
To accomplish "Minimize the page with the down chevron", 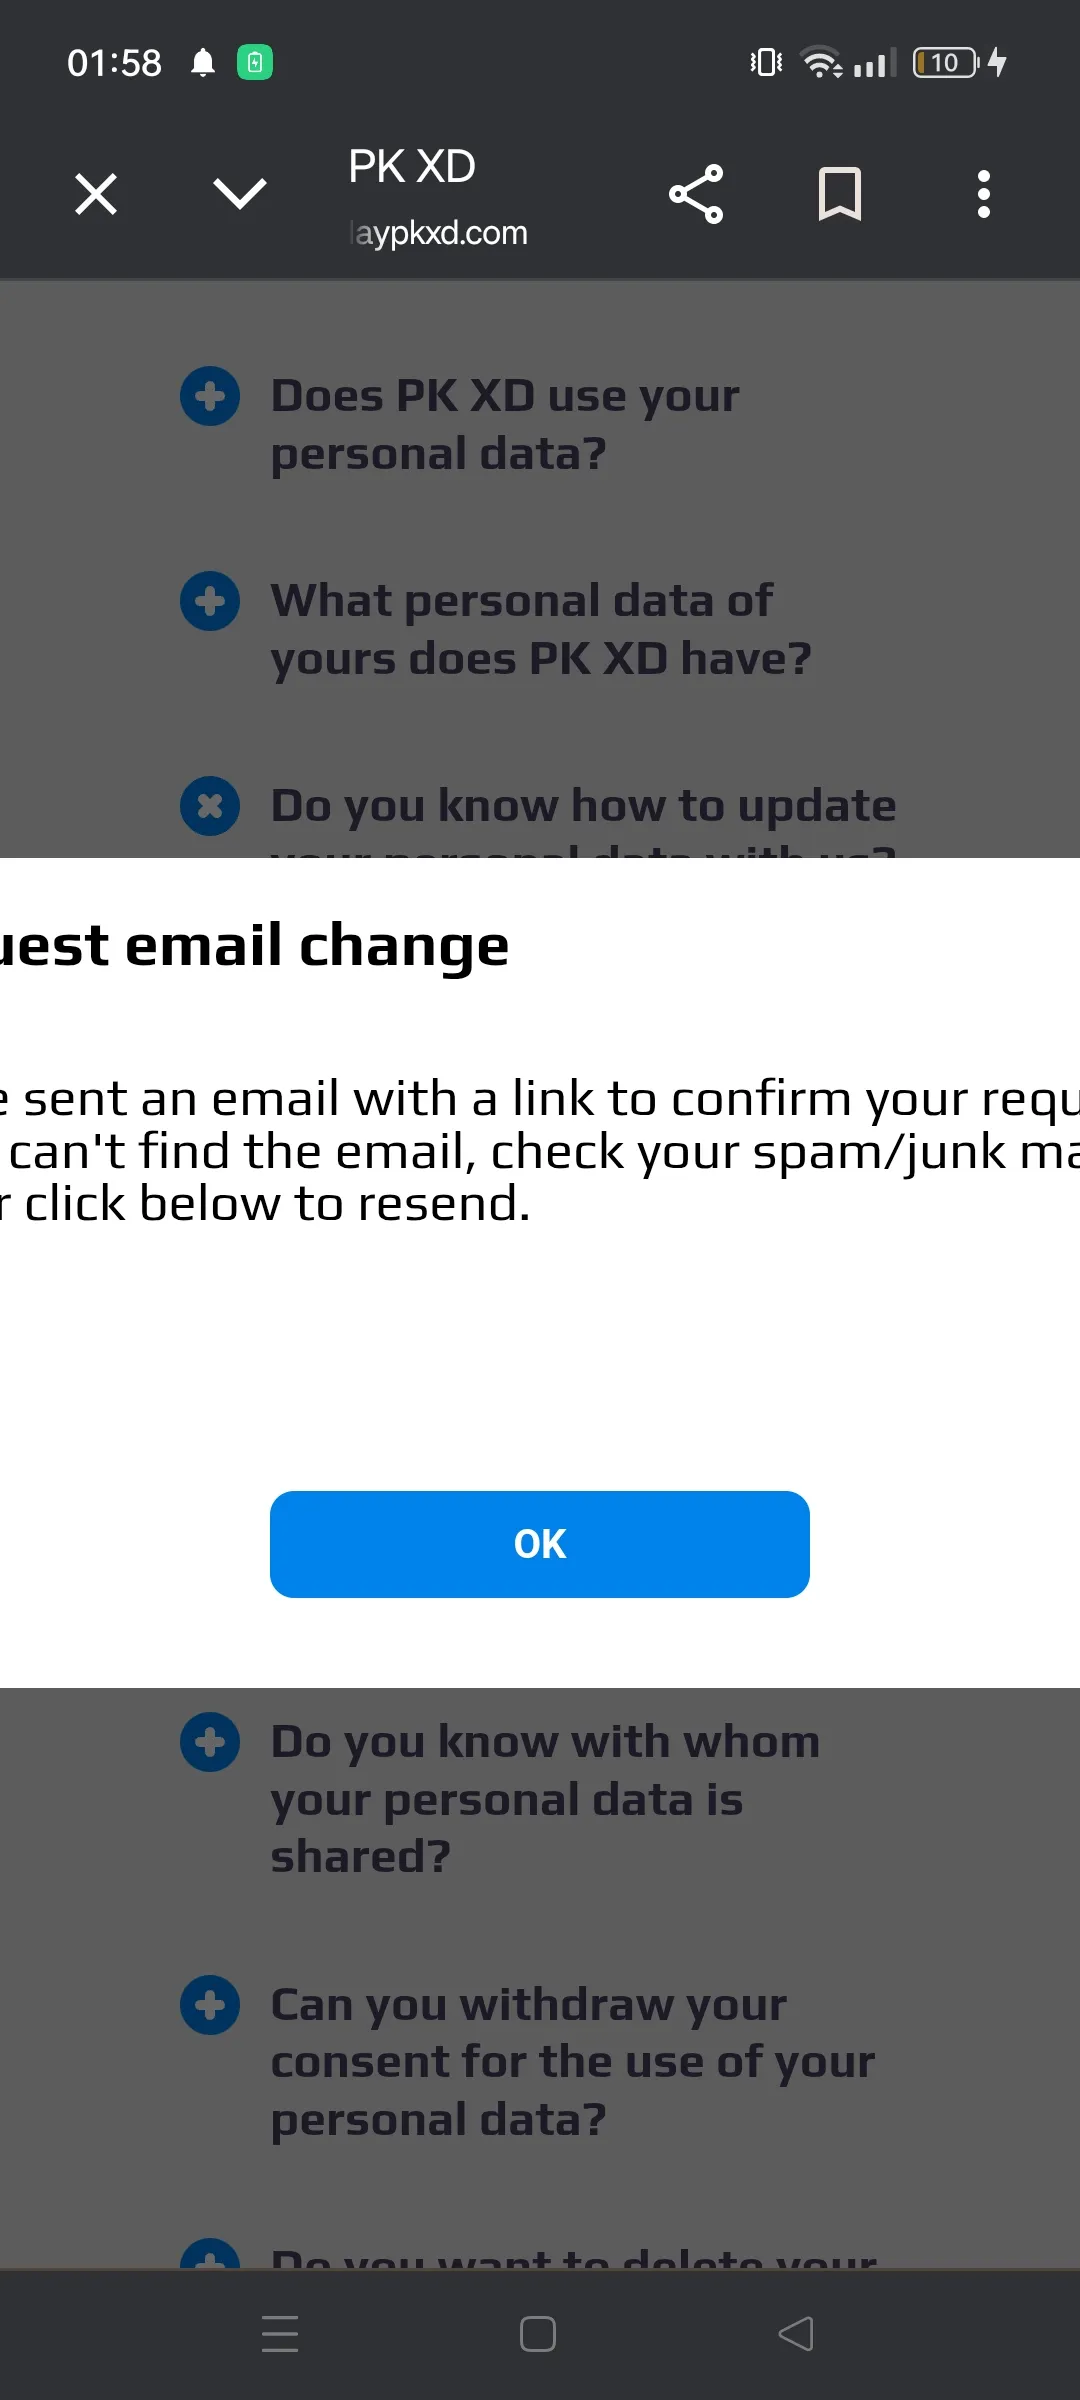I will [239, 193].
